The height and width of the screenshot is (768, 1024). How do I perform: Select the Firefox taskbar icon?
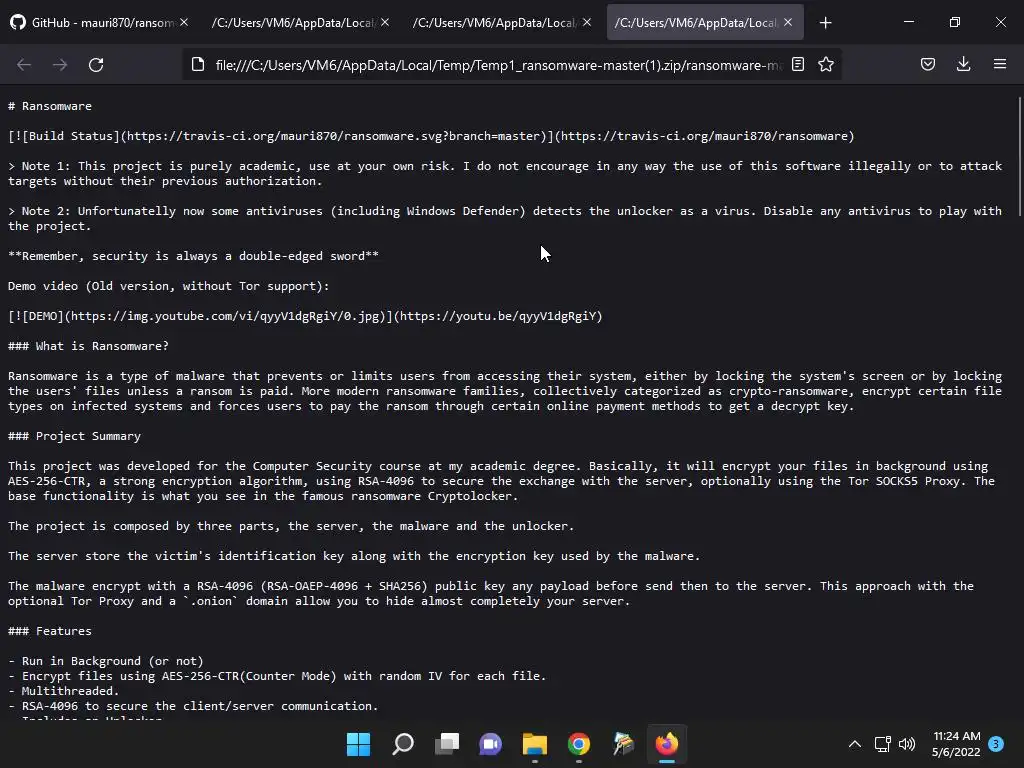[667, 744]
